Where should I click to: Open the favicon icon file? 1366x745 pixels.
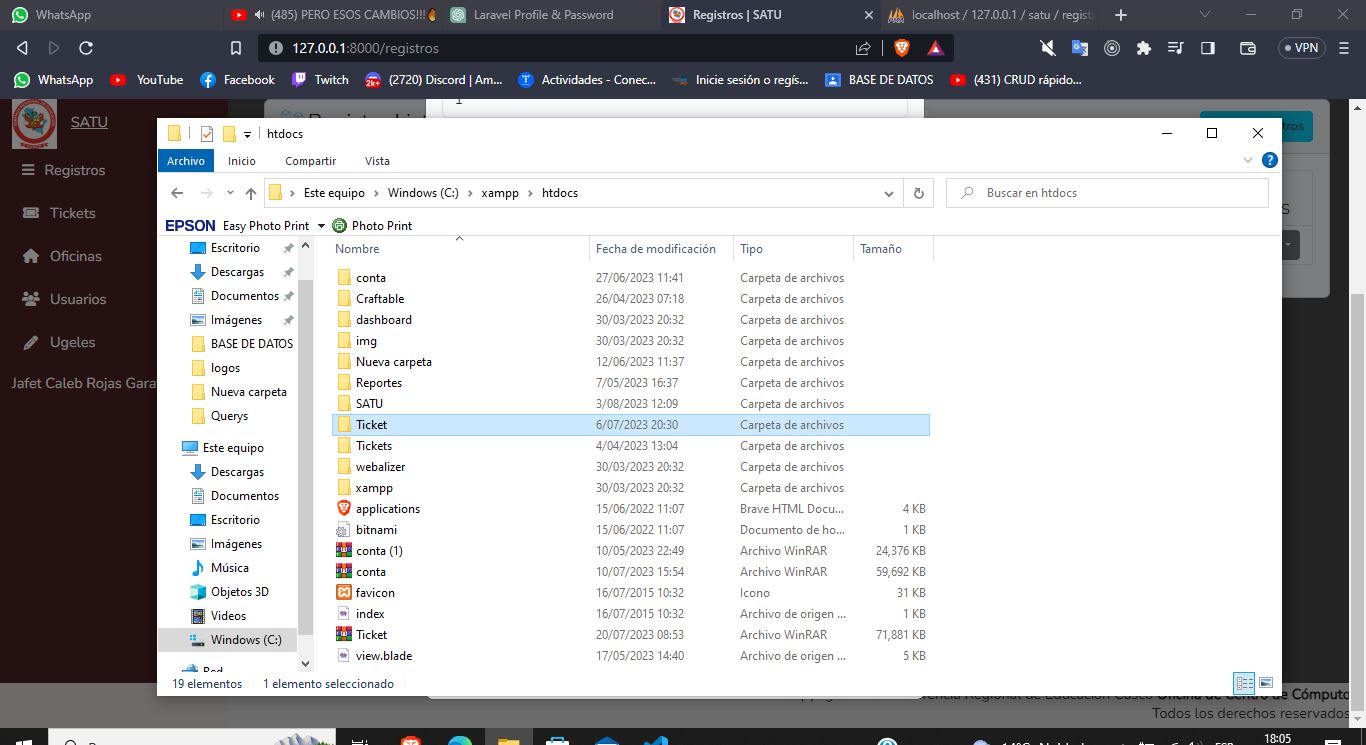point(375,593)
